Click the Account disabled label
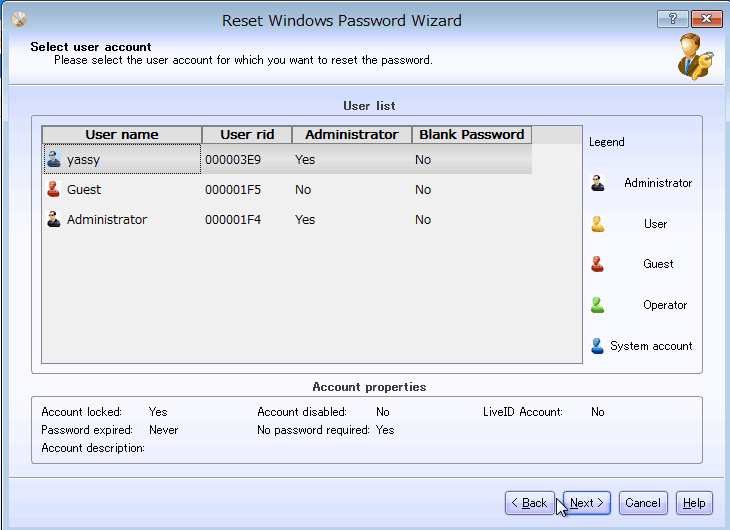730x530 pixels. tap(302, 412)
